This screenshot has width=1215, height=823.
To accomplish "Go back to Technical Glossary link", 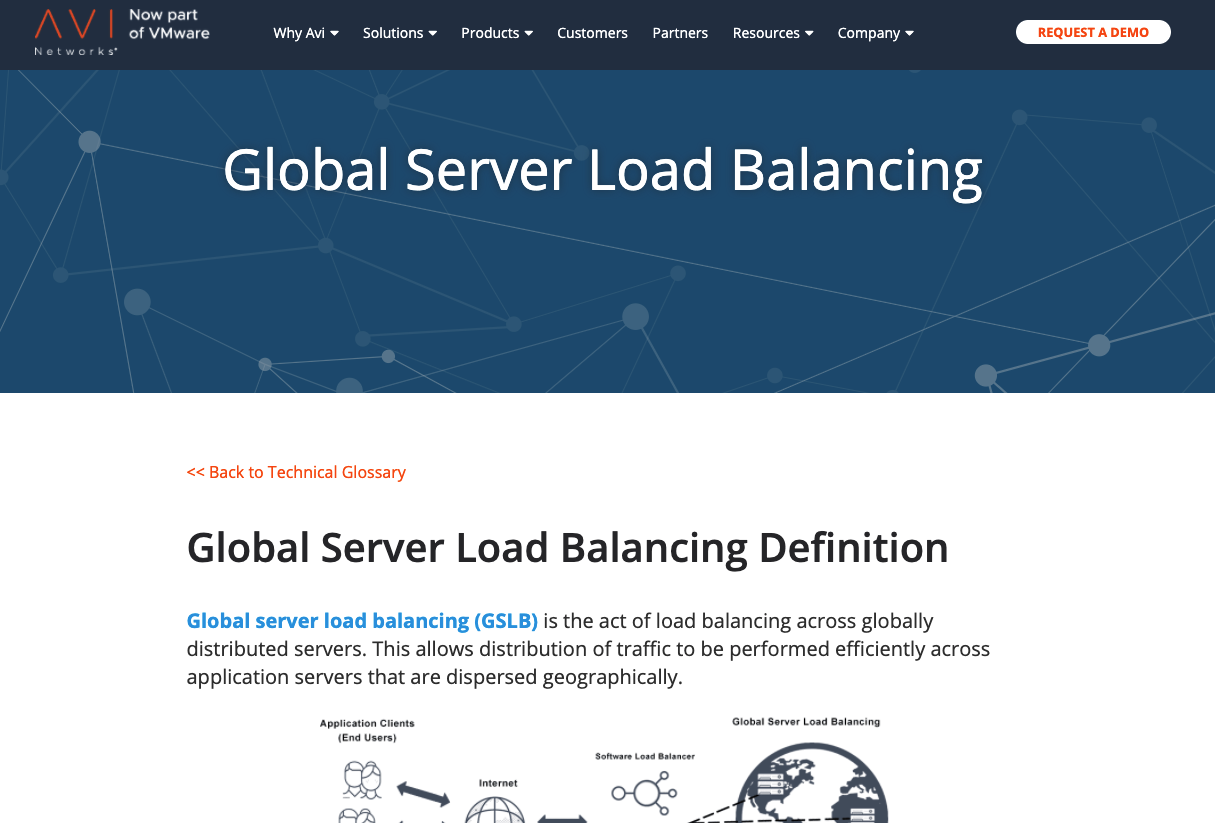I will 296,472.
